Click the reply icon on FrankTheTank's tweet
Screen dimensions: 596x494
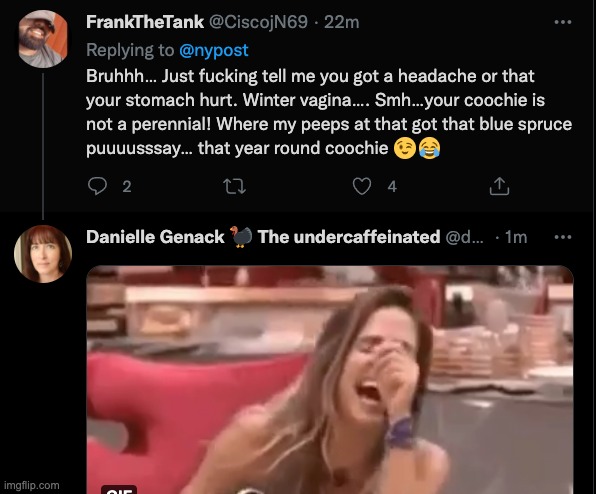pyautogui.click(x=97, y=186)
